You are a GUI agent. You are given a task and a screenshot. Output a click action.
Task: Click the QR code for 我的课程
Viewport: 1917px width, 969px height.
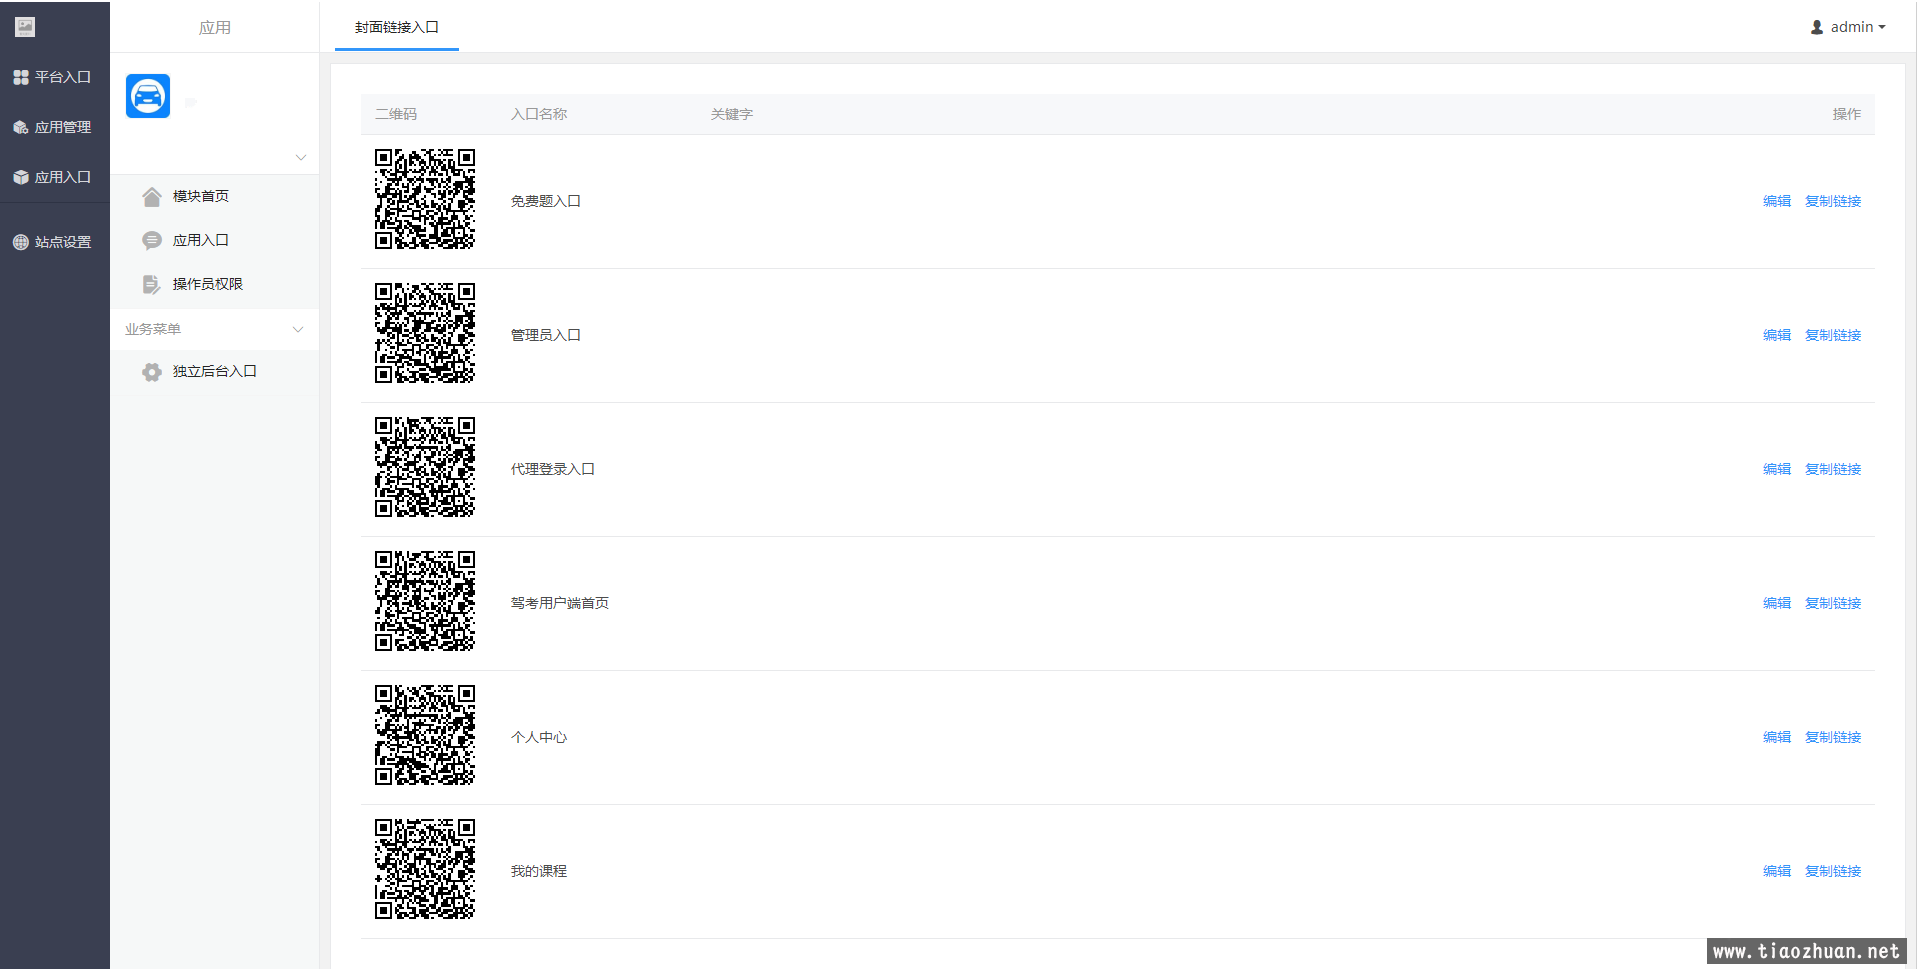pyautogui.click(x=425, y=869)
